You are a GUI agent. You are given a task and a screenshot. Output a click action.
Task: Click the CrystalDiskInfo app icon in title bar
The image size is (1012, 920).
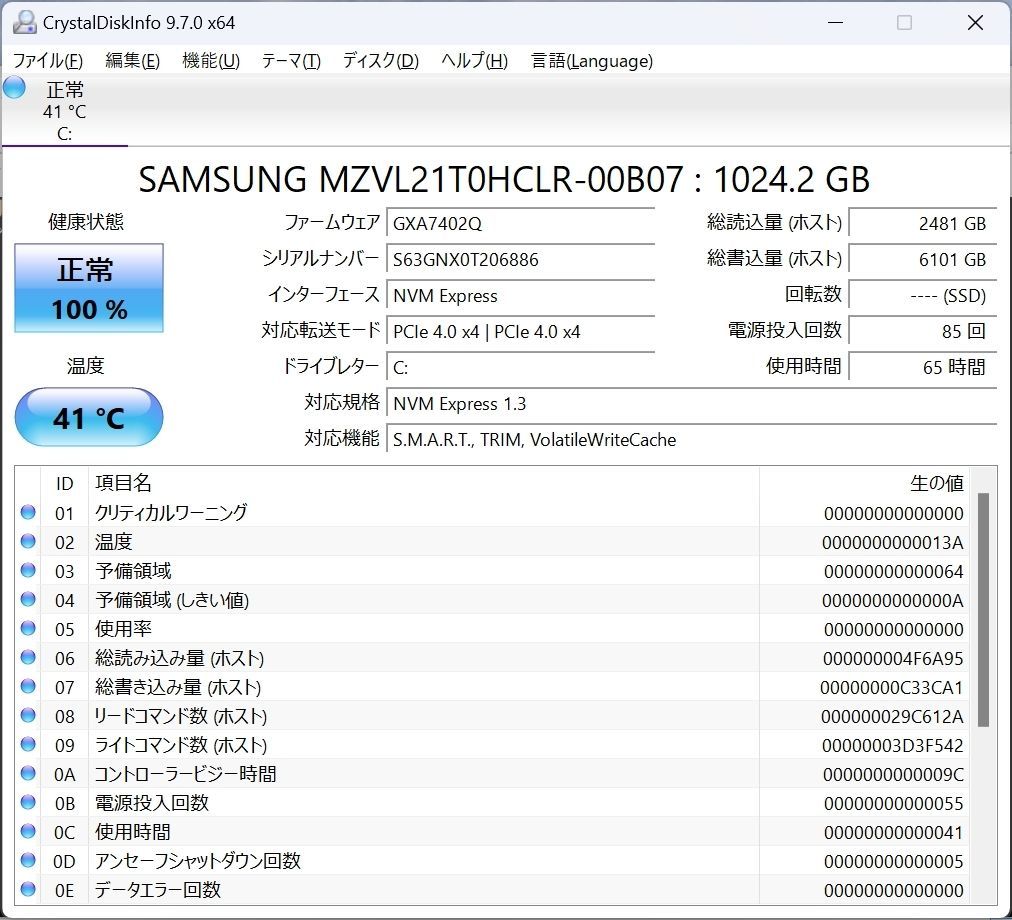coord(24,22)
